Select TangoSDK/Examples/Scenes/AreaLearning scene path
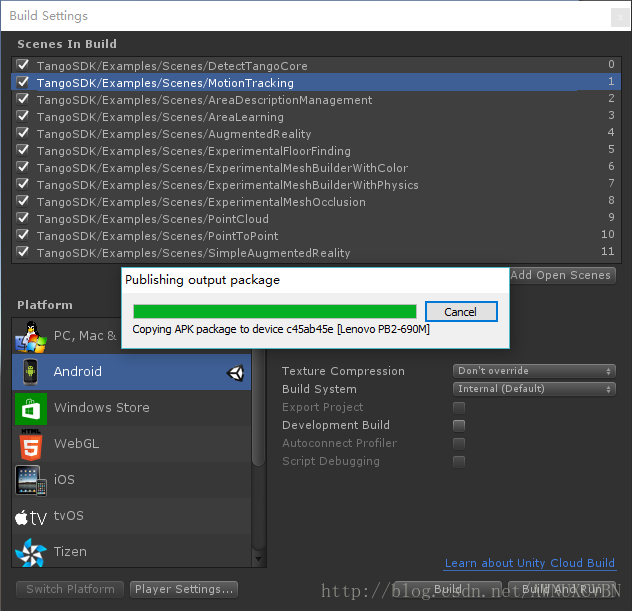Screen dimensions: 632x611 [160, 116]
